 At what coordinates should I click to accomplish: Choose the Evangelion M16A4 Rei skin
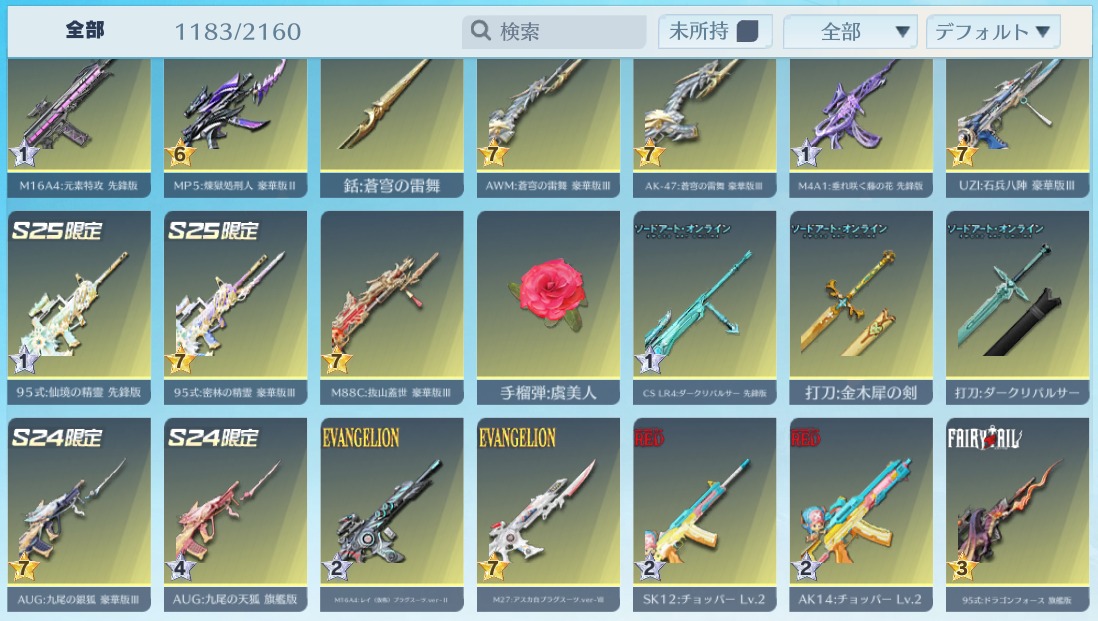click(392, 515)
